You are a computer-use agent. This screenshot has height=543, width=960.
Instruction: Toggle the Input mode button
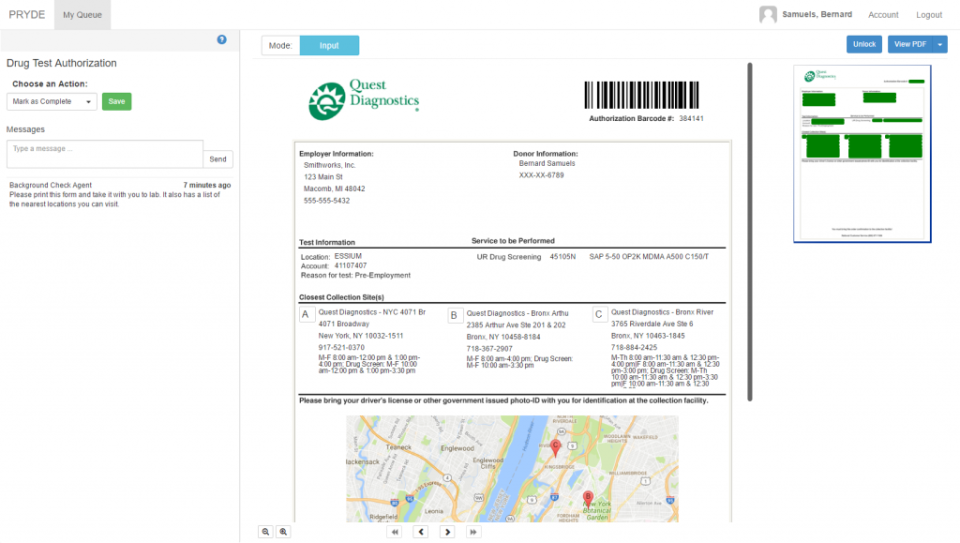click(329, 45)
